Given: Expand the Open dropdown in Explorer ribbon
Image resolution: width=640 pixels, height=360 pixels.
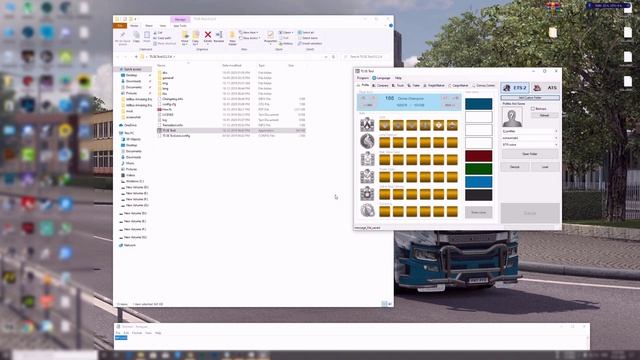Looking at the screenshot, I should click(286, 33).
